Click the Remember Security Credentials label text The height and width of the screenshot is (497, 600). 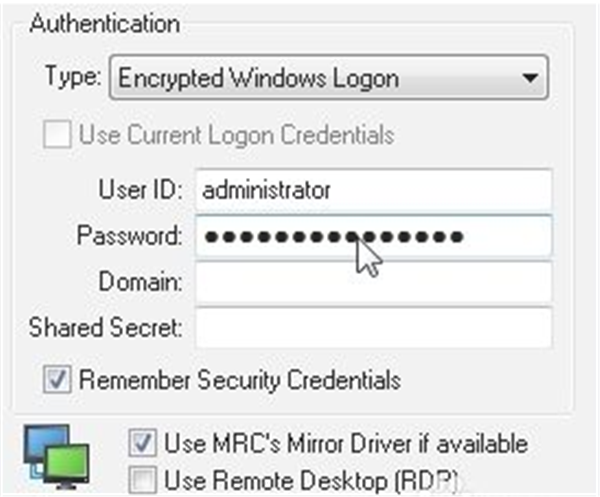240,380
